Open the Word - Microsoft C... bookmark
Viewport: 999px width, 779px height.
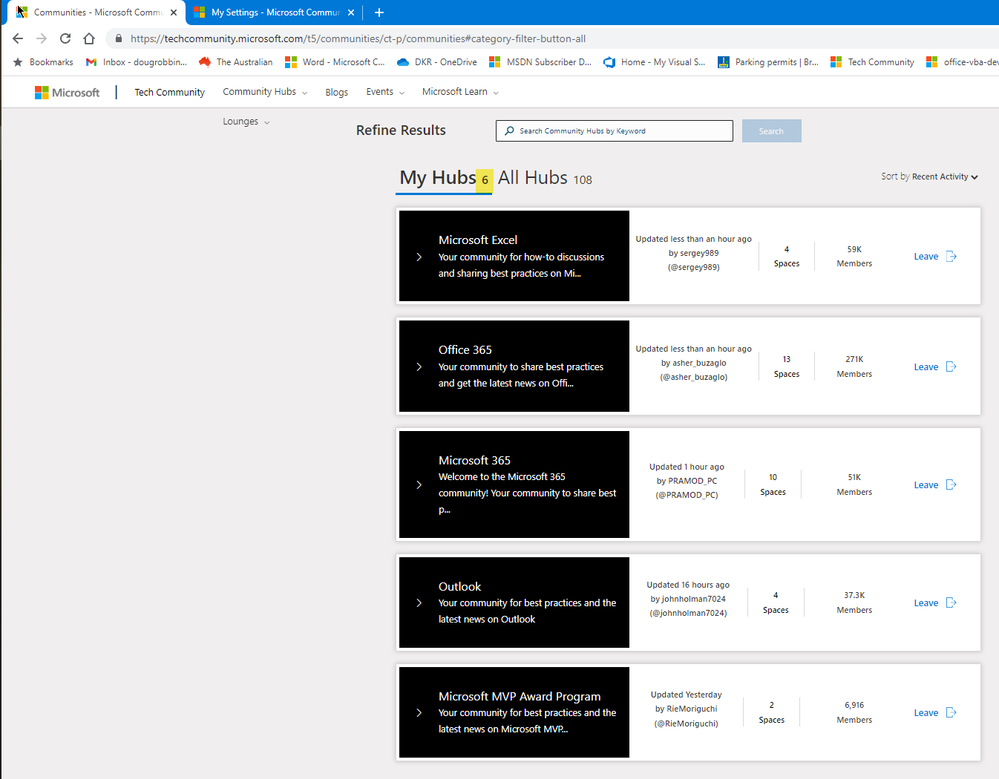[335, 62]
